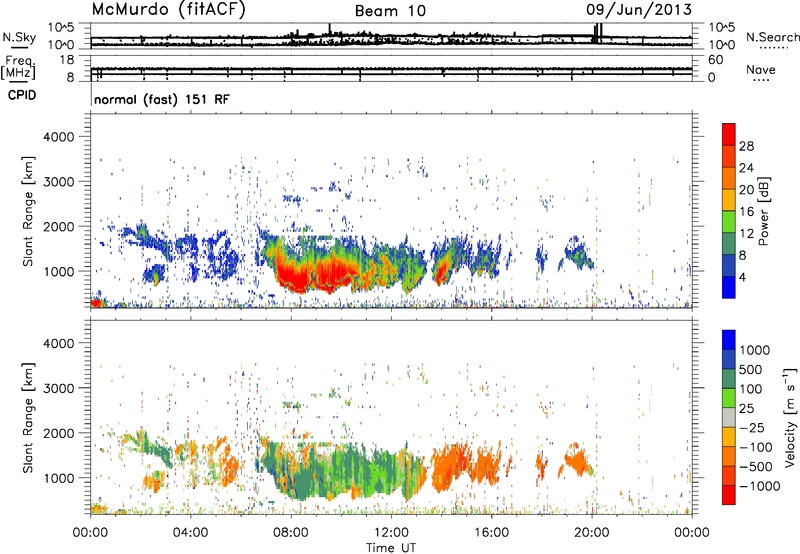Pick the red velocity segment below -1000
This screenshot has height=554, width=800.
pyautogui.click(x=729, y=495)
